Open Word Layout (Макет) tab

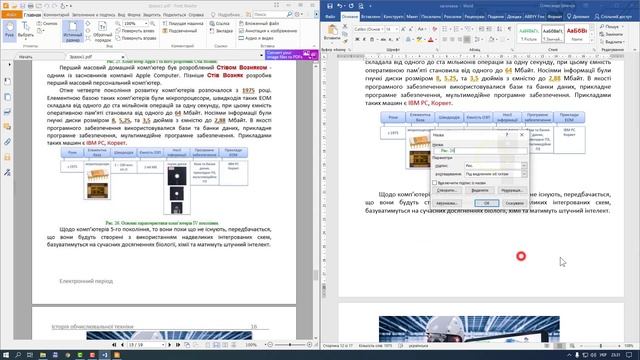412,17
